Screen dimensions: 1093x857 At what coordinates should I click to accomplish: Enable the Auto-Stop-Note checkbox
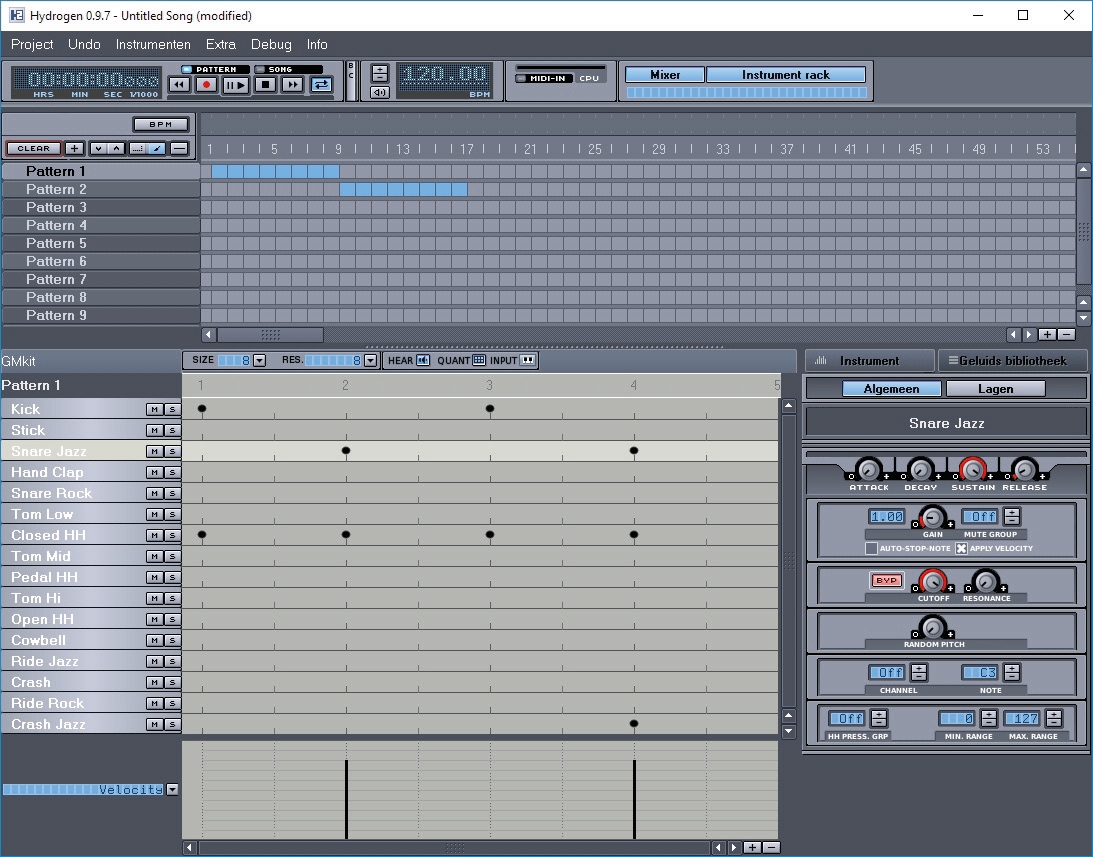(x=871, y=548)
